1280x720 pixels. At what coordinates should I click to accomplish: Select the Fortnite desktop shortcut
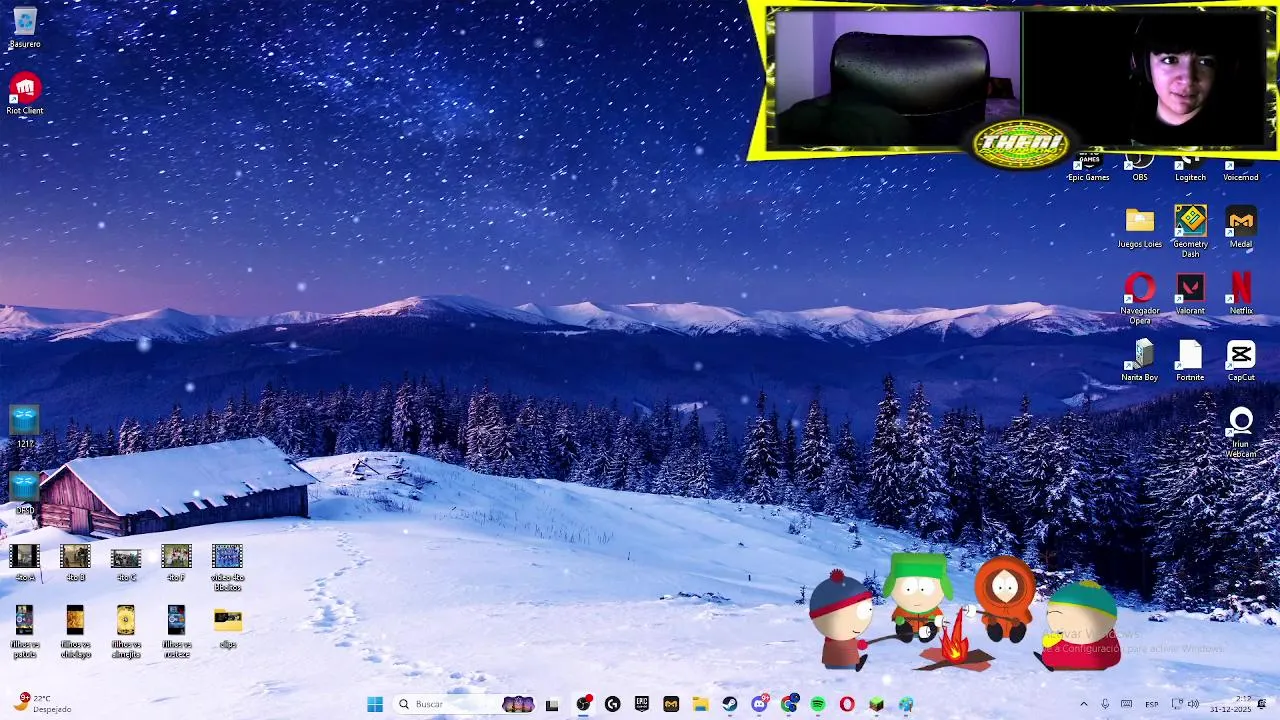point(1190,361)
